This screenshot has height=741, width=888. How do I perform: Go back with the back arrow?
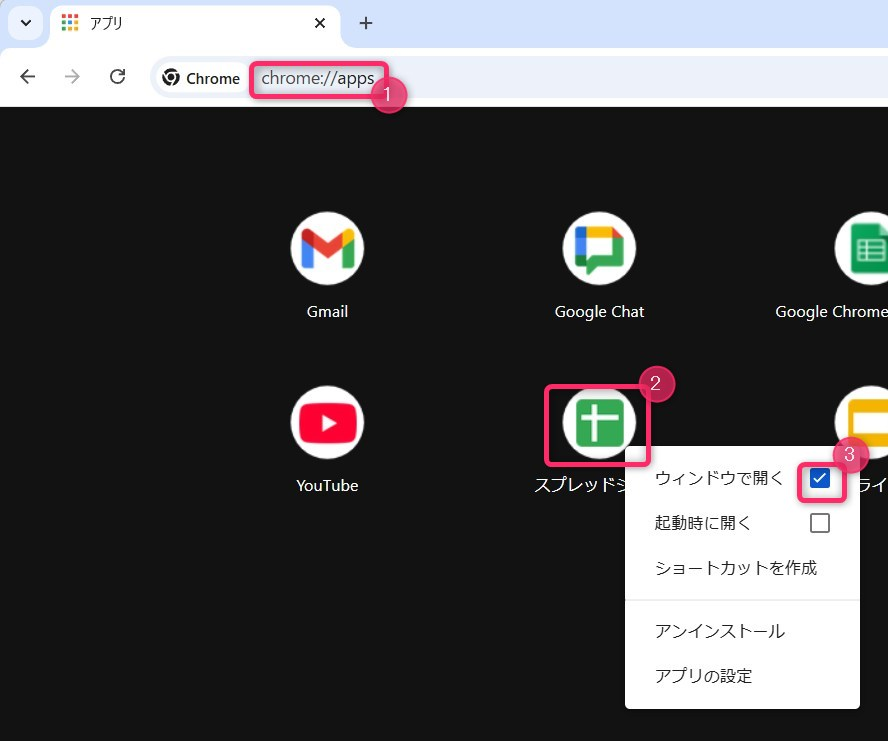pyautogui.click(x=28, y=77)
